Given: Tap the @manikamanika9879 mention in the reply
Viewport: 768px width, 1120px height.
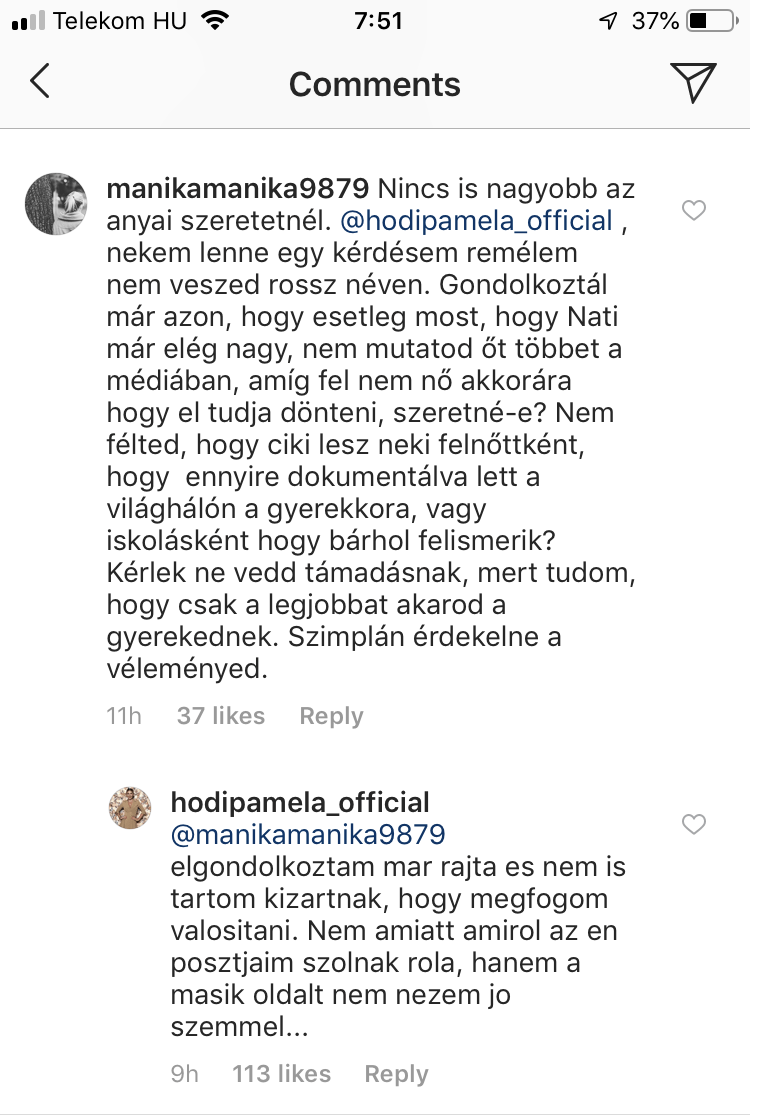Looking at the screenshot, I should tap(308, 834).
